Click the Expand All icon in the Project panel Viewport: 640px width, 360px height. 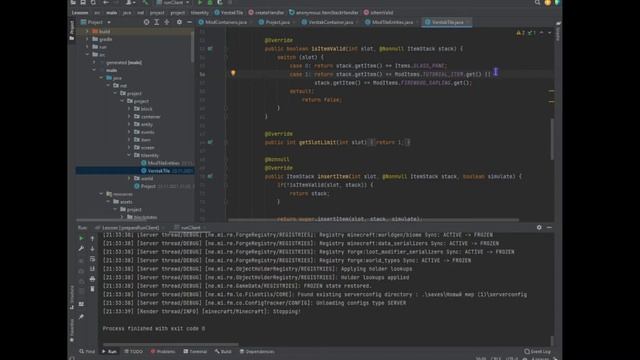click(157, 22)
